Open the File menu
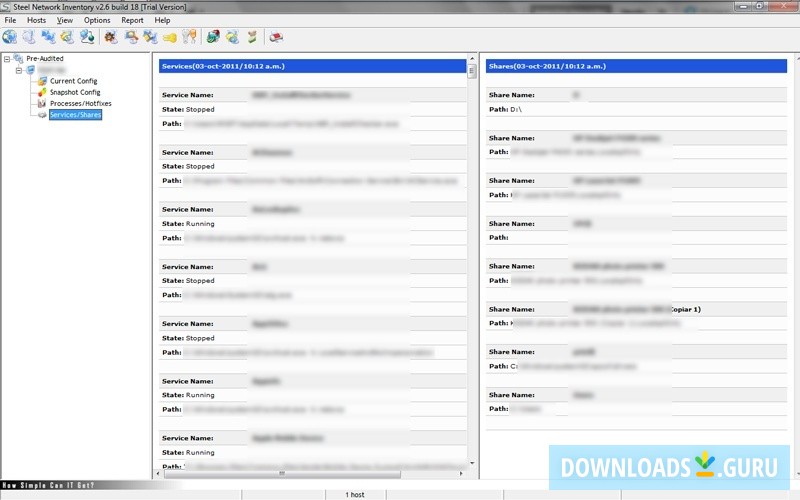800x500 pixels. point(10,20)
